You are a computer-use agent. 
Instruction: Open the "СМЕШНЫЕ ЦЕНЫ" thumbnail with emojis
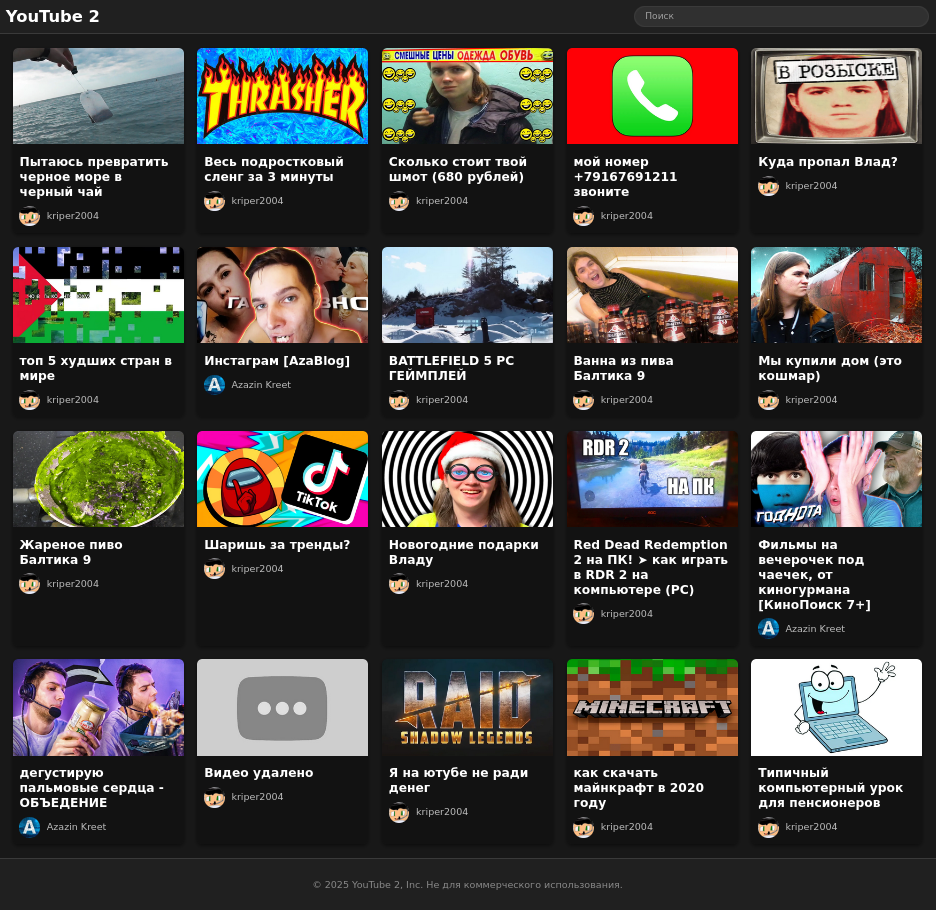coord(467,96)
